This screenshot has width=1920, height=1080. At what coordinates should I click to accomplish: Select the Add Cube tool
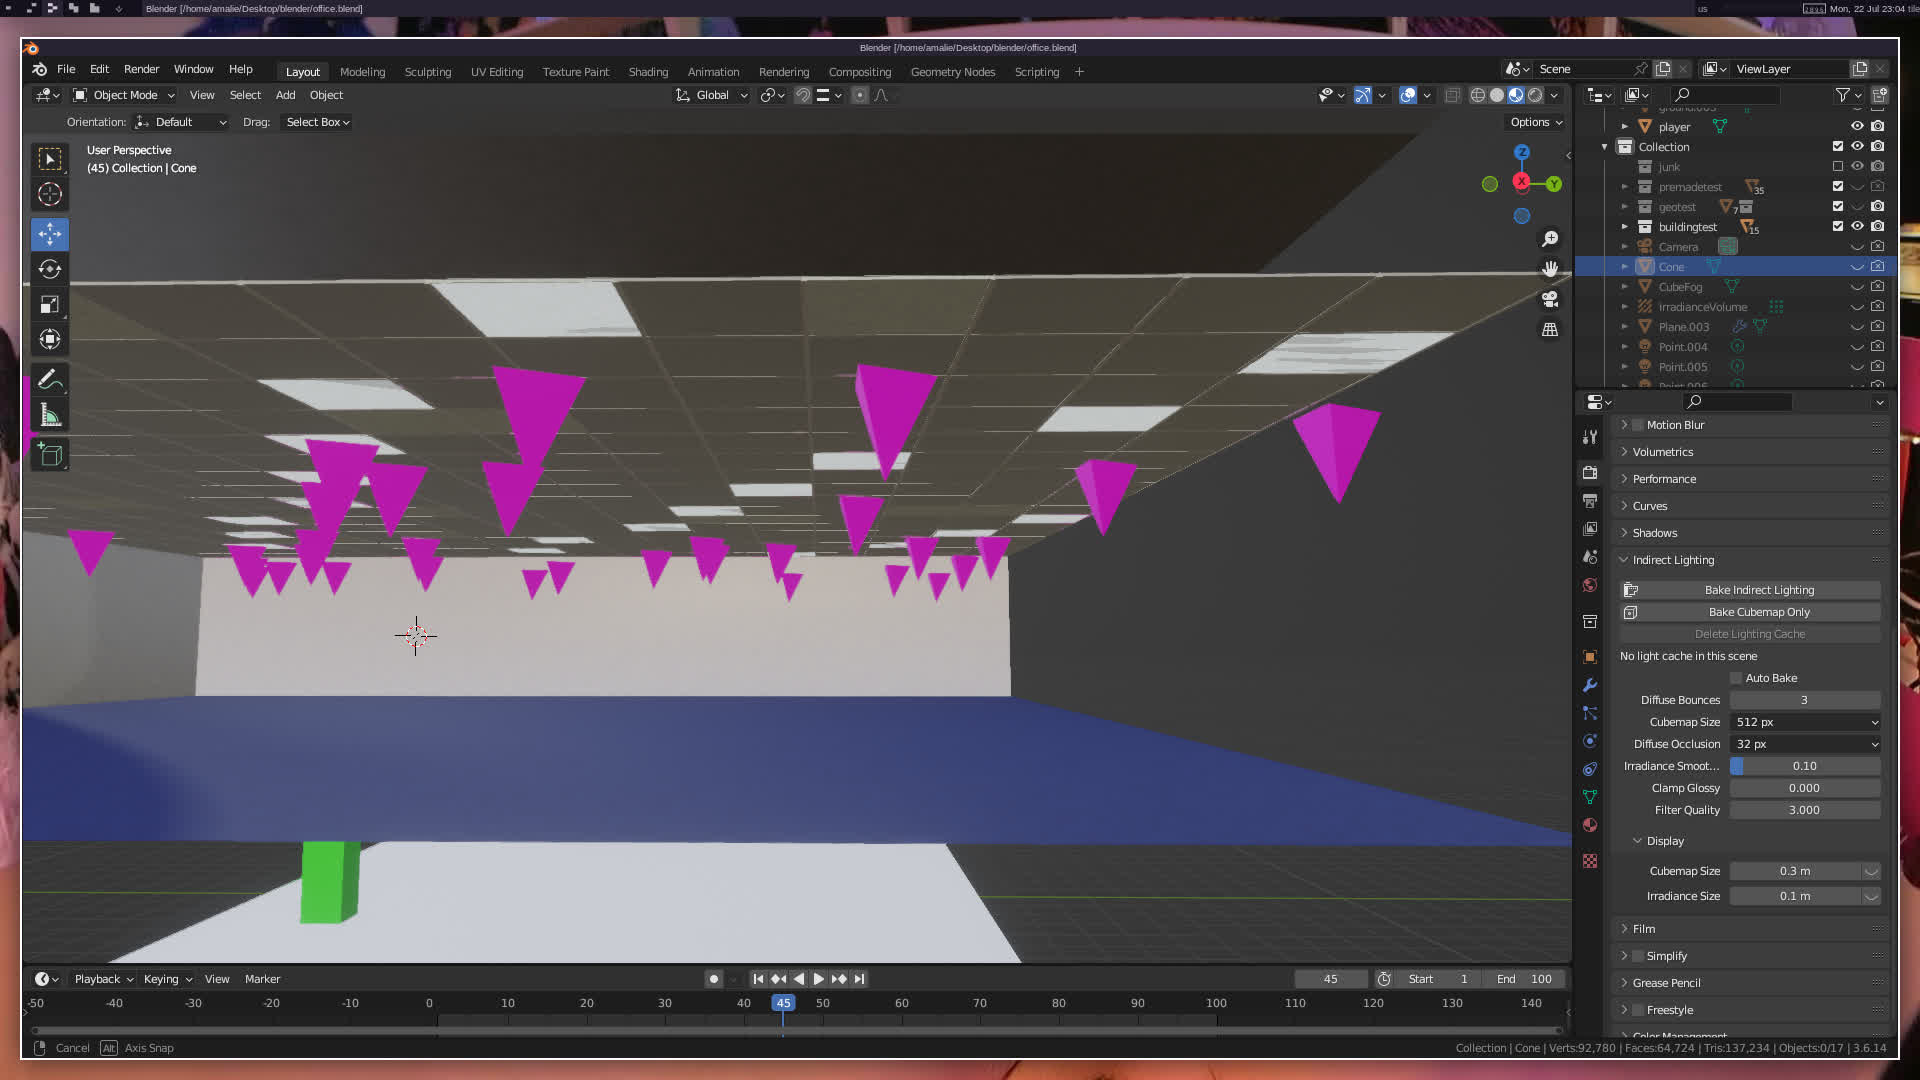click(x=50, y=456)
